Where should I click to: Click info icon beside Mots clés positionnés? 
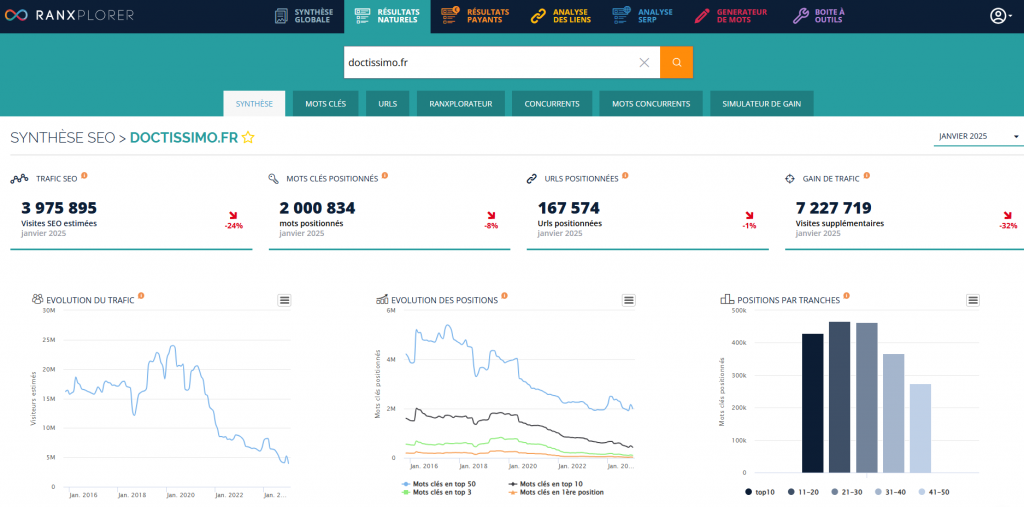click(x=385, y=175)
